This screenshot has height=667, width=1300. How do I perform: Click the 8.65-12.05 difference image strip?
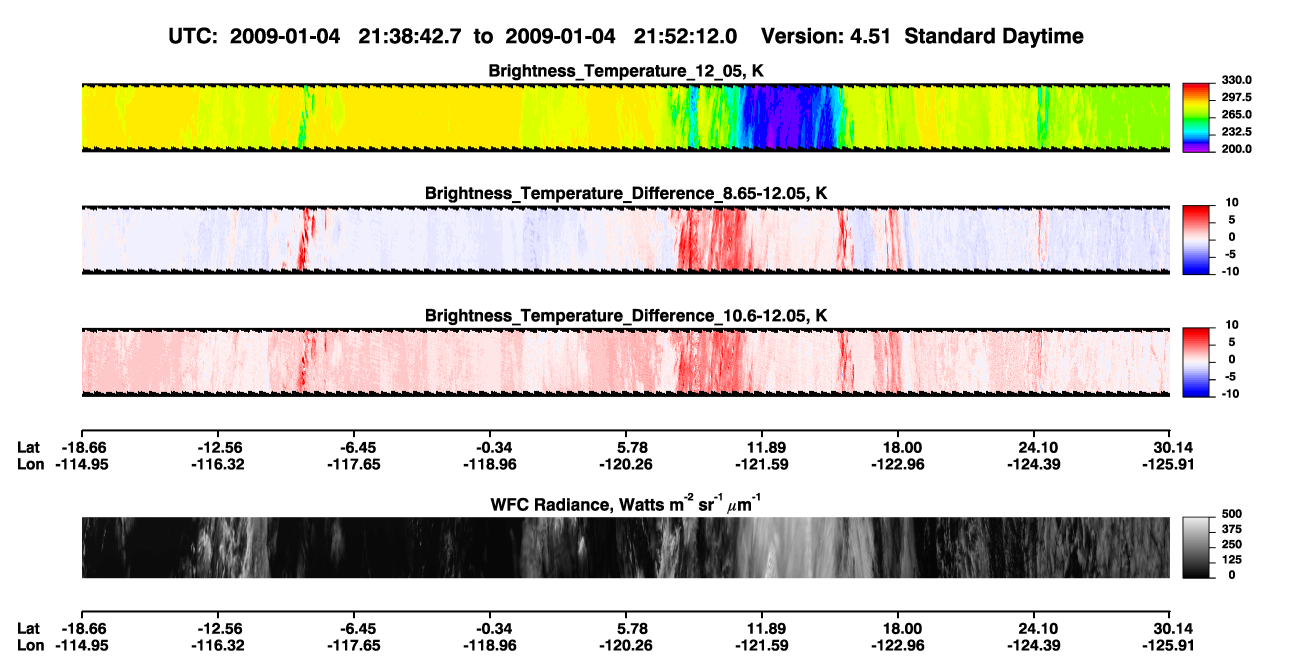tap(625, 240)
